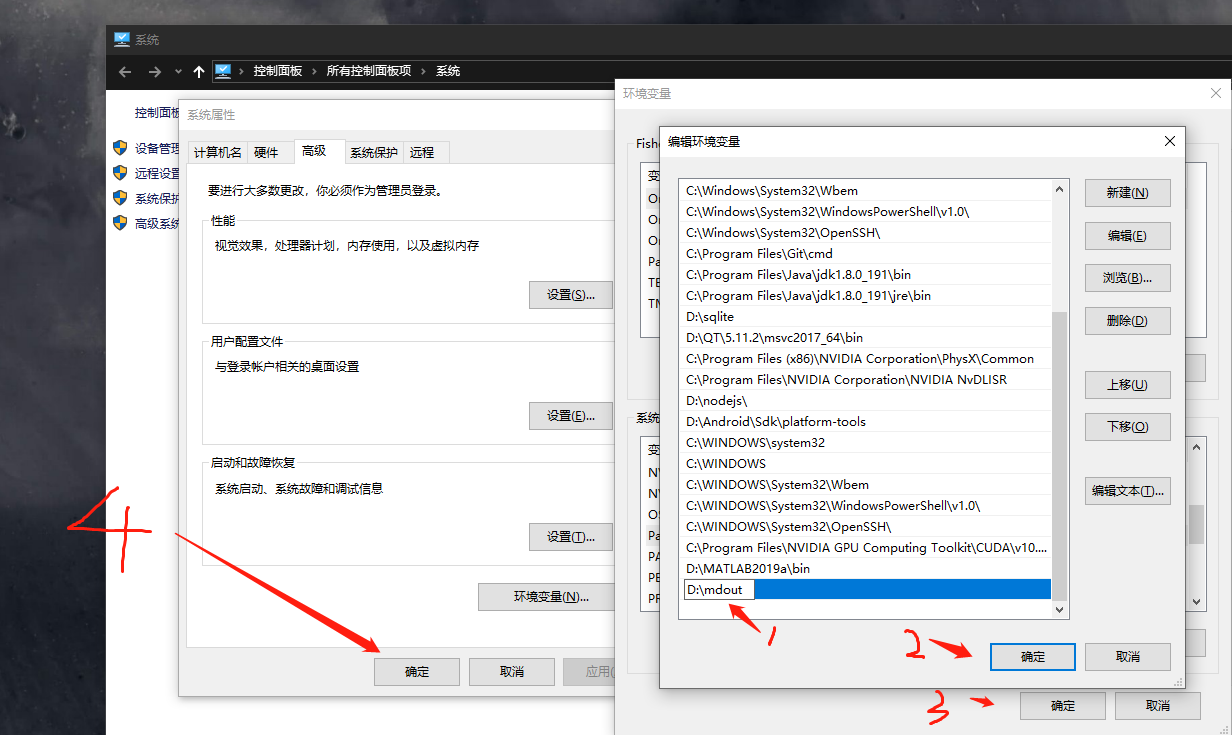
Task: Select top C:\Windows\System32\Wbem entry
Action: click(866, 191)
